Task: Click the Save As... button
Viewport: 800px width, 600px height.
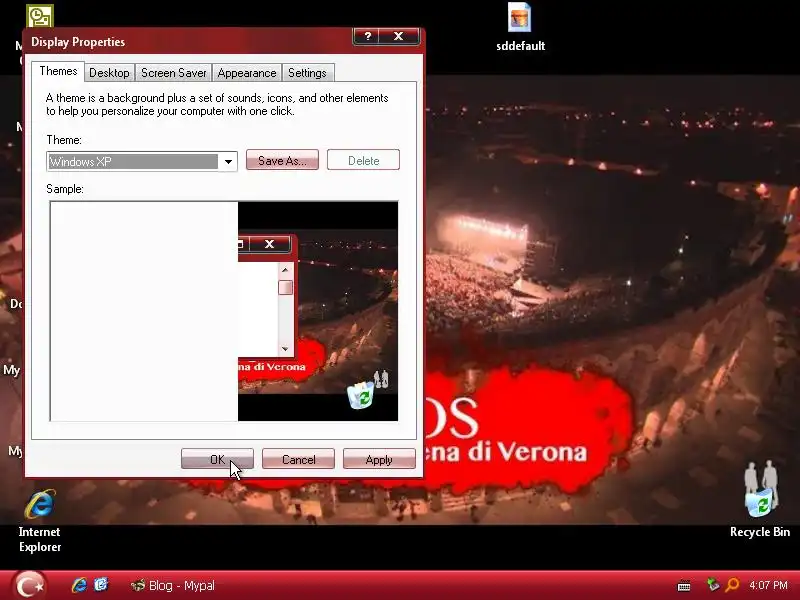Action: coord(282,160)
